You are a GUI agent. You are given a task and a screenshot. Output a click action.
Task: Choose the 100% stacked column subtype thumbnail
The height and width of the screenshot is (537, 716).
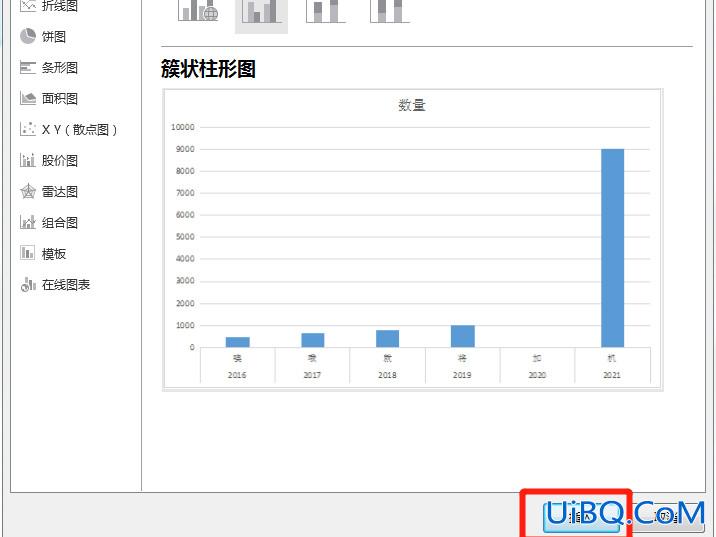(x=390, y=11)
